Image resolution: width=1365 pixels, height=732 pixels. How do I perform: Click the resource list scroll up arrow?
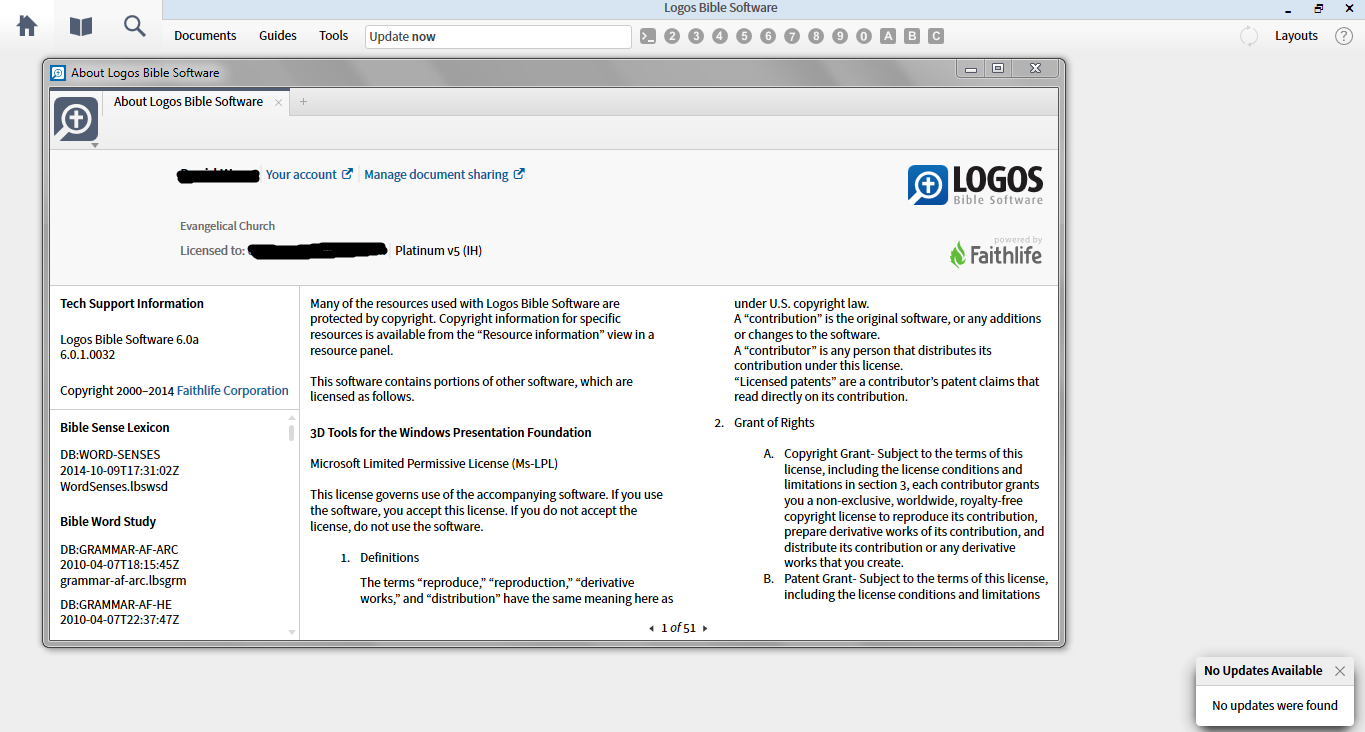point(292,416)
